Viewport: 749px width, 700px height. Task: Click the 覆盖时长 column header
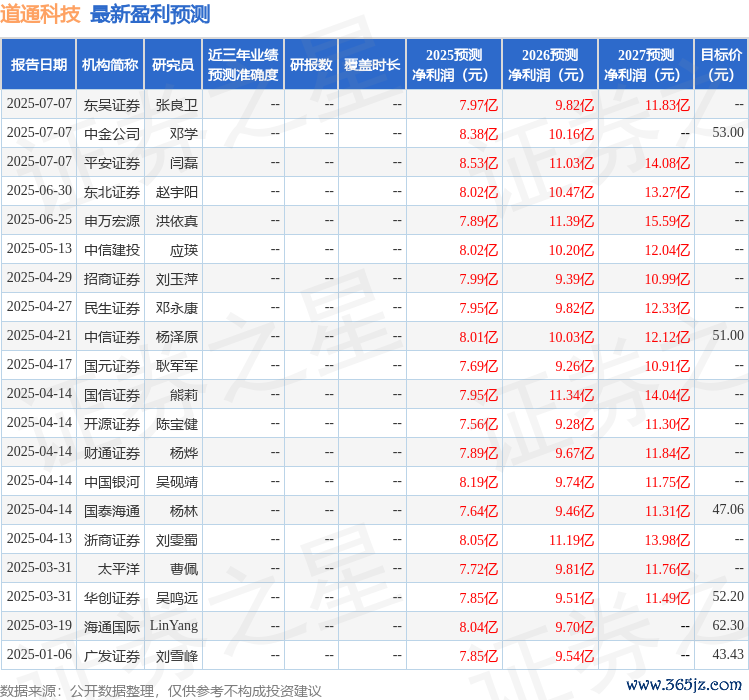tap(372, 65)
